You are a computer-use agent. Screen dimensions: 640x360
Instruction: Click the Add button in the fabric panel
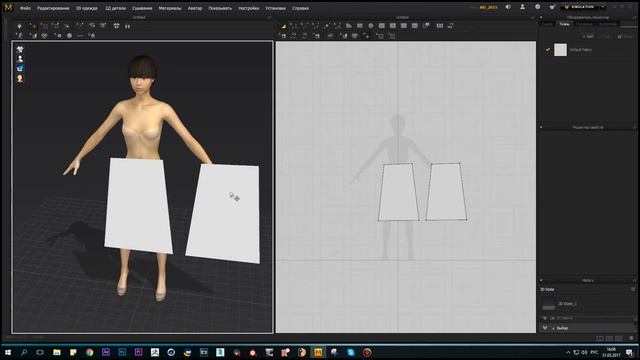588,37
